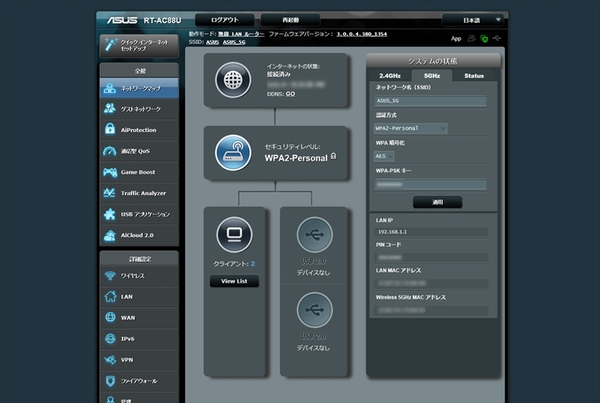Click the LAN MAC address value
The width and height of the screenshot is (600, 403).
click(431, 284)
